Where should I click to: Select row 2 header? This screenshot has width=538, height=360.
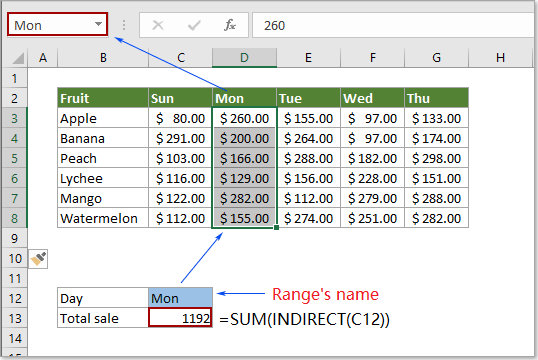(14, 98)
